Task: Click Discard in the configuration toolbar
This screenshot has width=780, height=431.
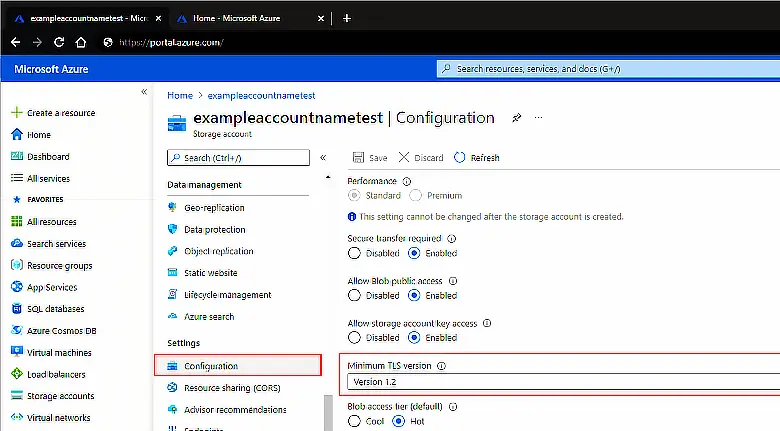Action: point(421,158)
